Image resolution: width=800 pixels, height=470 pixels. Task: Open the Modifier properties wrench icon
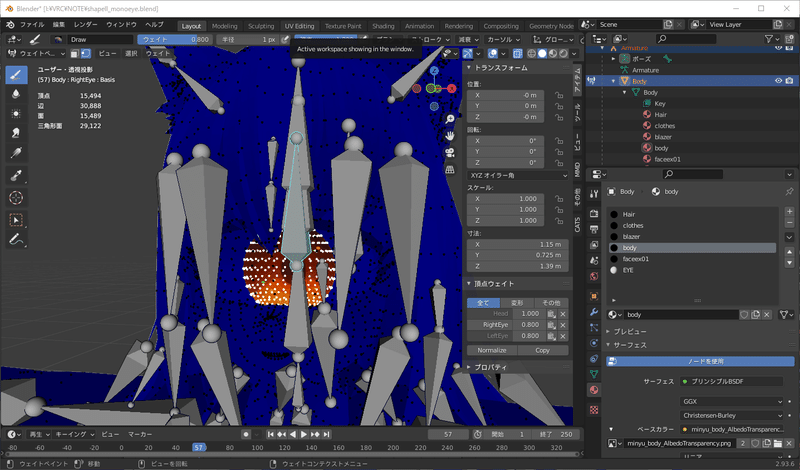594,312
